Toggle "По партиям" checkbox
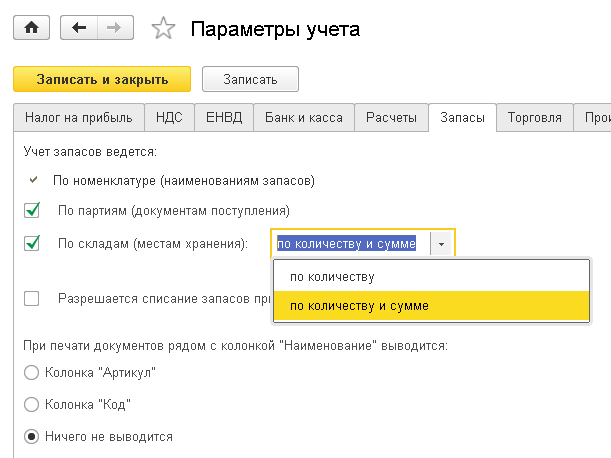This screenshot has height=458, width=611. (32, 210)
